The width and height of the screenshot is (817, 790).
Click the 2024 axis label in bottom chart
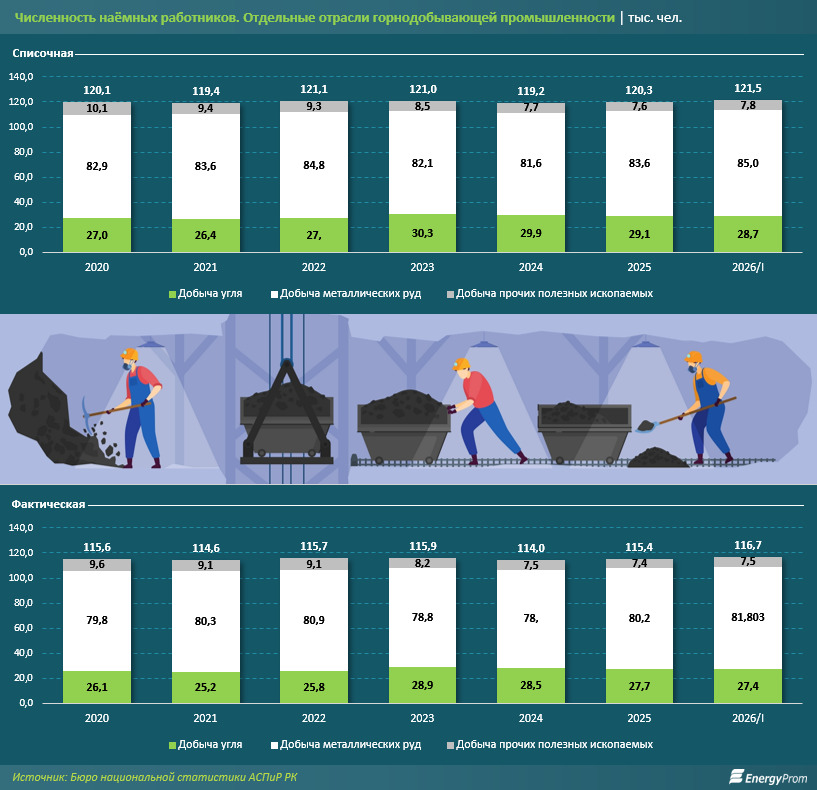(x=530, y=718)
